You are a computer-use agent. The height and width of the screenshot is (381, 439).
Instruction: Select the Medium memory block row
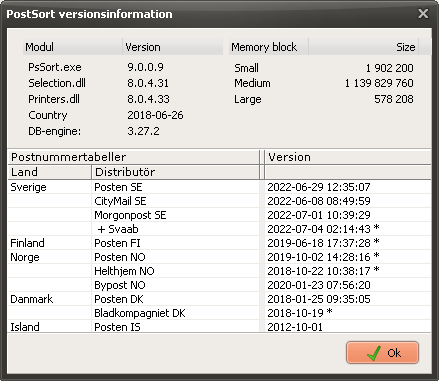(324, 83)
